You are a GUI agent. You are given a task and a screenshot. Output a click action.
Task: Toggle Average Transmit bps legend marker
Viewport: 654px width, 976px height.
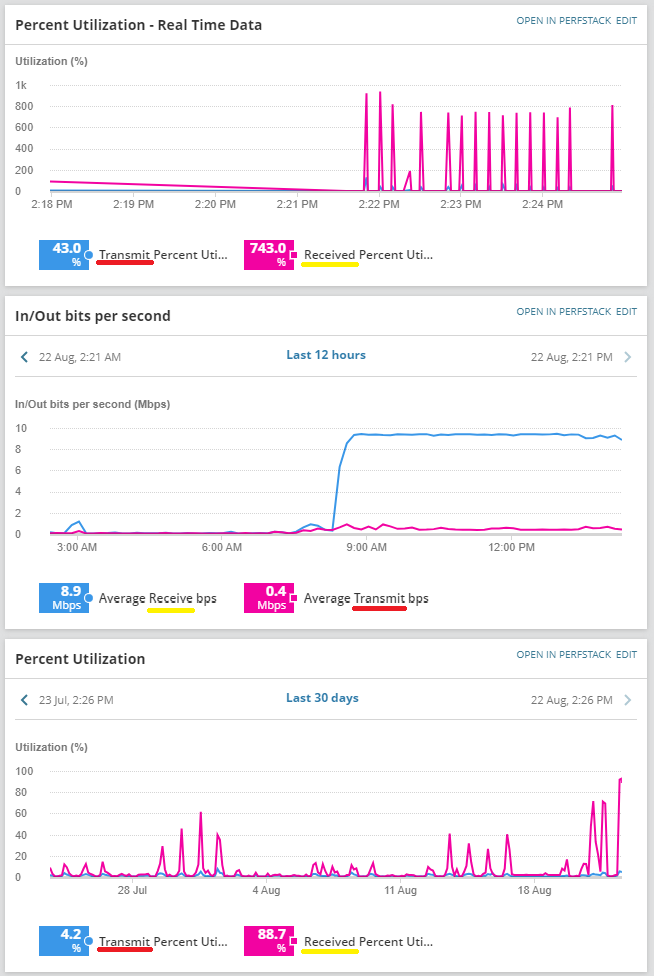pyautogui.click(x=294, y=598)
